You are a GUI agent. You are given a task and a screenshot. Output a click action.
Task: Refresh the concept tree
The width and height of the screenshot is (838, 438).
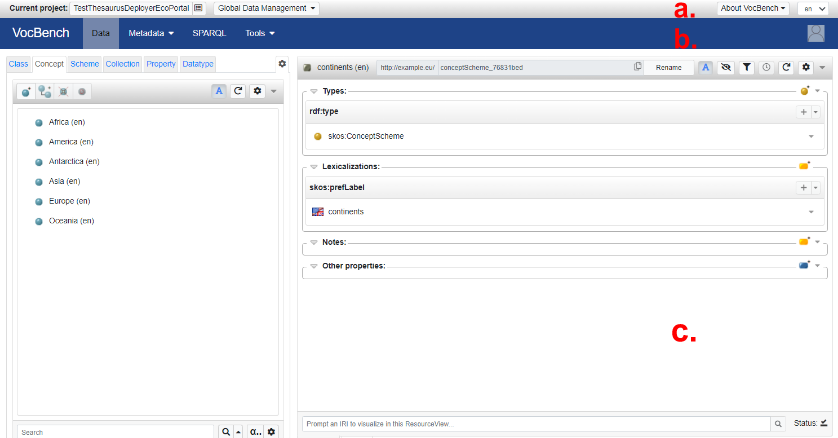pos(238,91)
